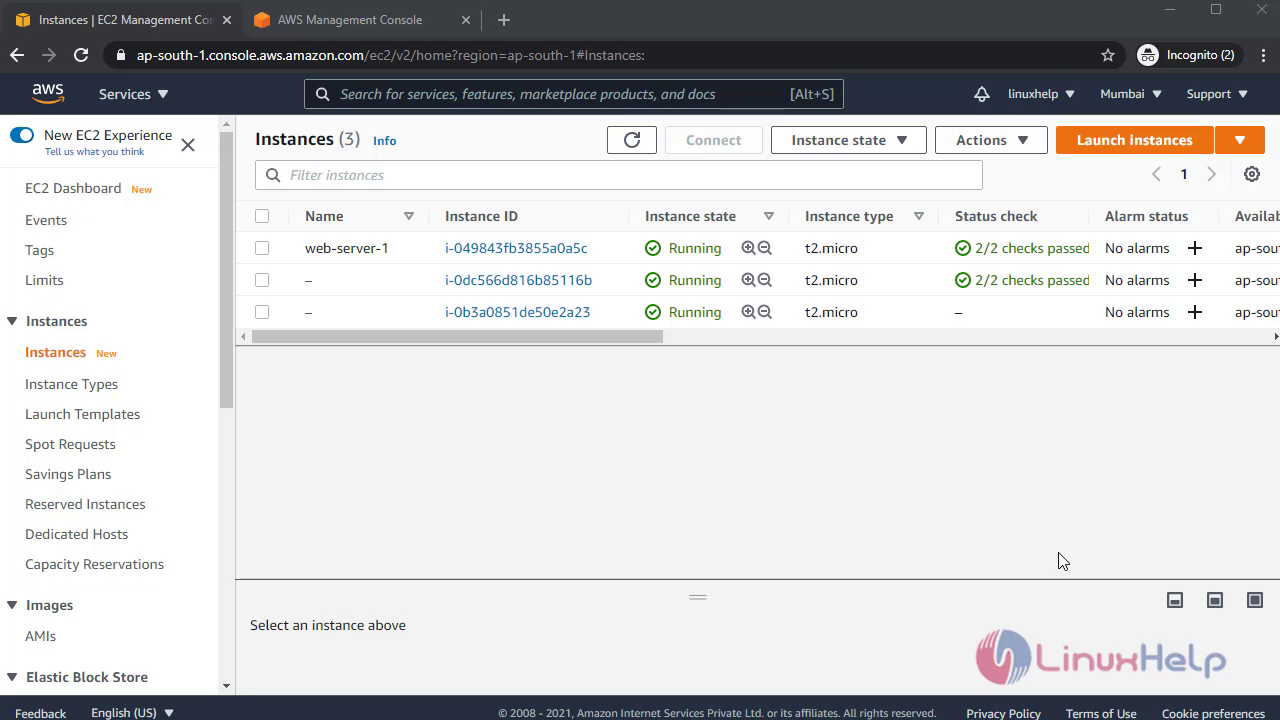This screenshot has height=720, width=1280.
Task: Open the Mumbai region dropdown
Action: [1131, 94]
